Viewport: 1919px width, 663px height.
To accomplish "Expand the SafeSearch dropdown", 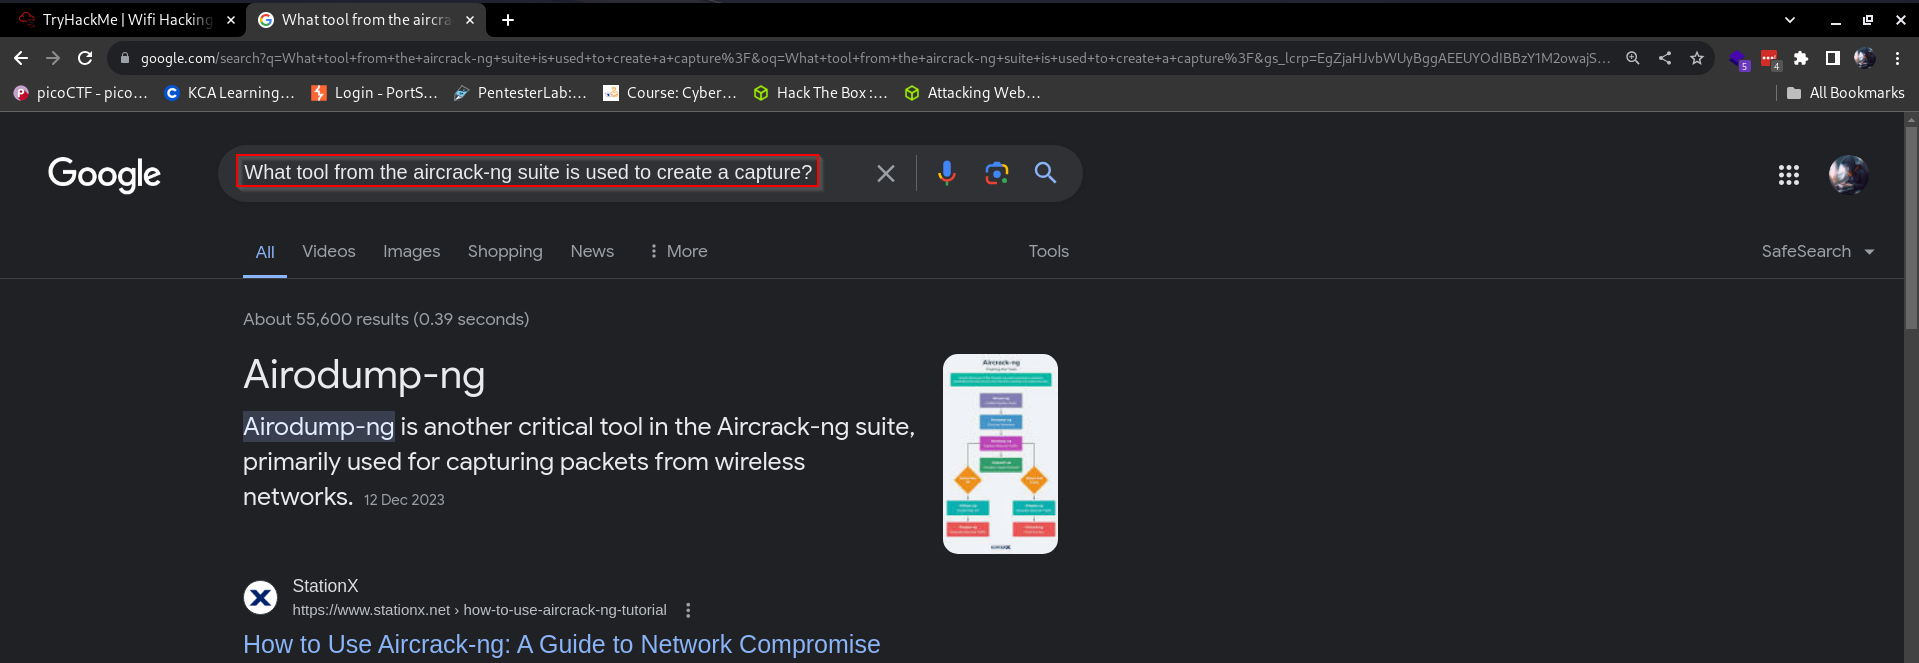I will pyautogui.click(x=1818, y=252).
